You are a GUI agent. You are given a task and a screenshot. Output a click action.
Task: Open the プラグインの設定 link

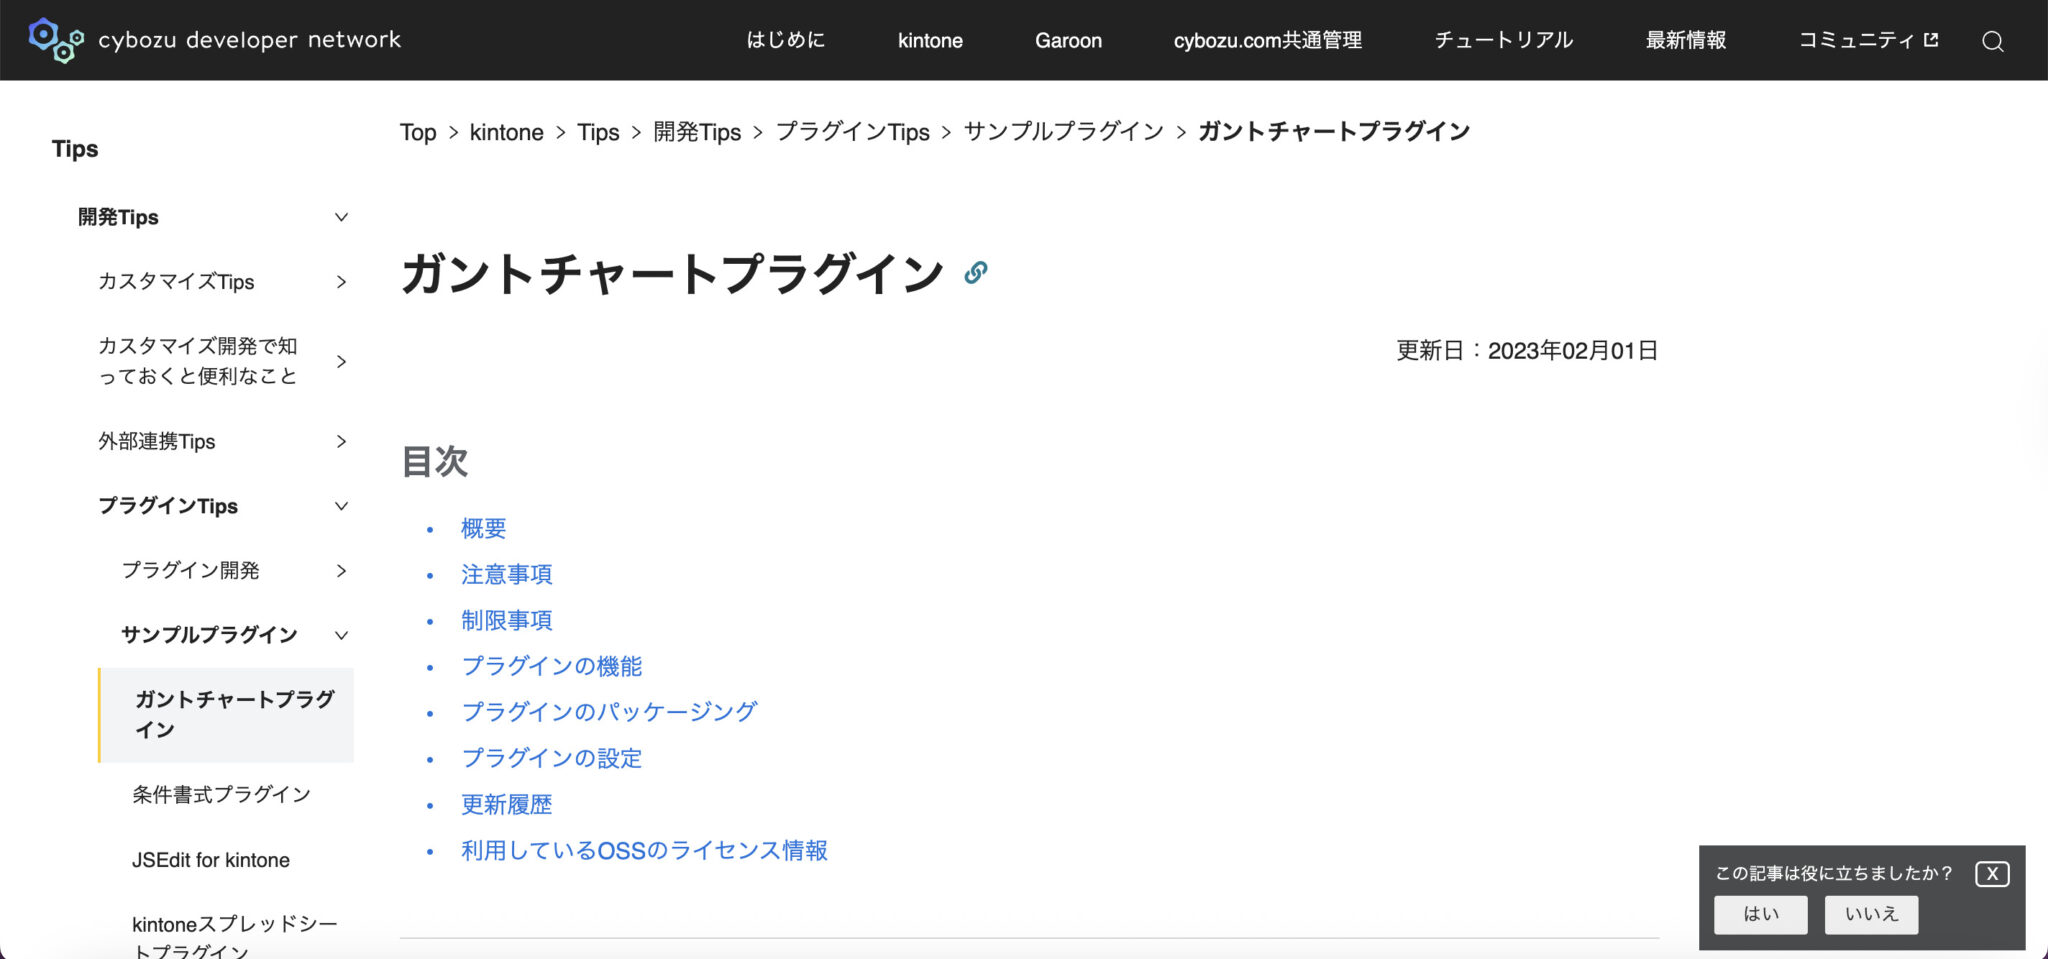[x=551, y=758]
